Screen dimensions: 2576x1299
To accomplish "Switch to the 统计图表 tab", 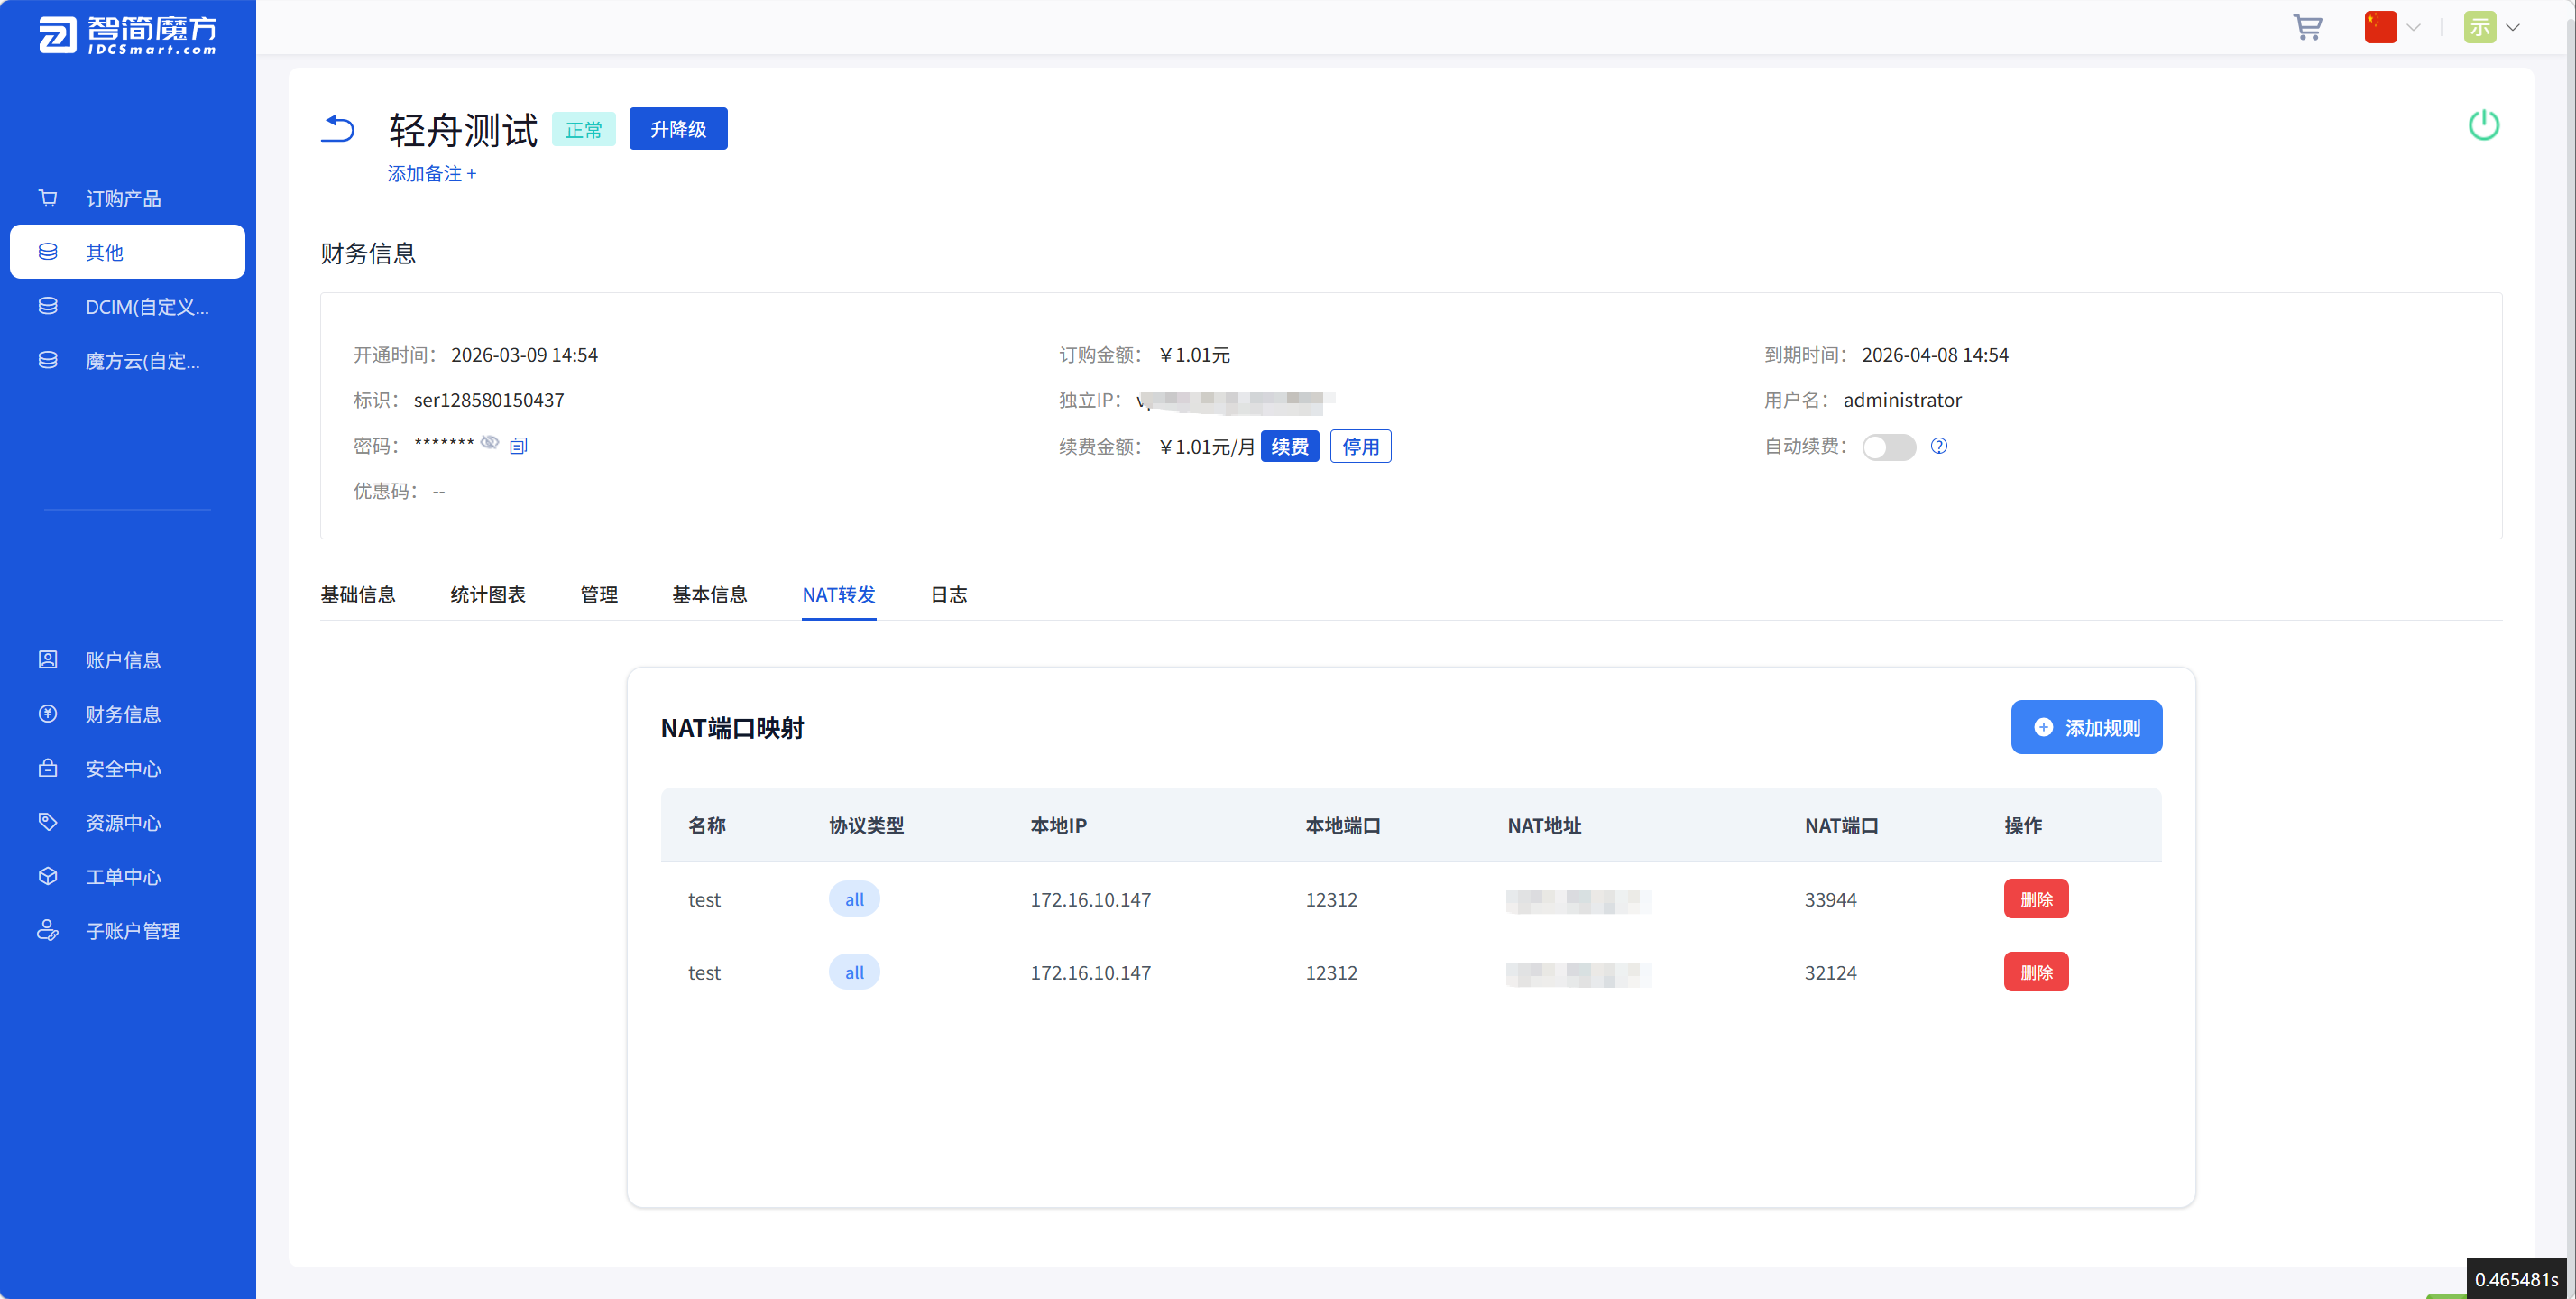I will tap(487, 594).
